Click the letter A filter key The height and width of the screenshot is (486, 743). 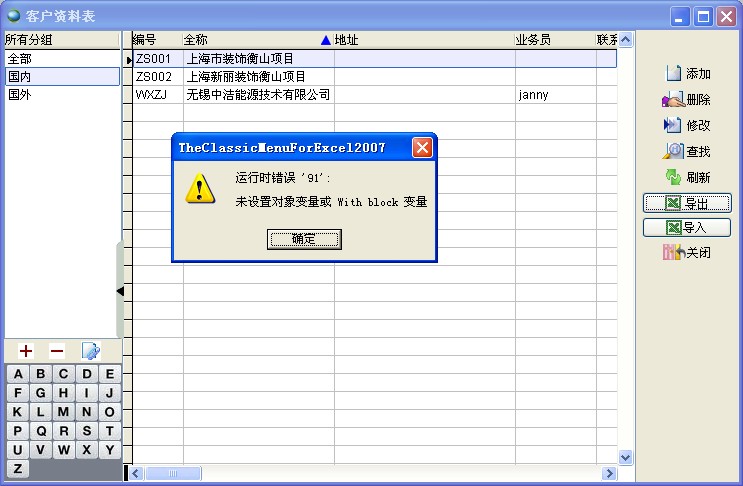[x=18, y=374]
